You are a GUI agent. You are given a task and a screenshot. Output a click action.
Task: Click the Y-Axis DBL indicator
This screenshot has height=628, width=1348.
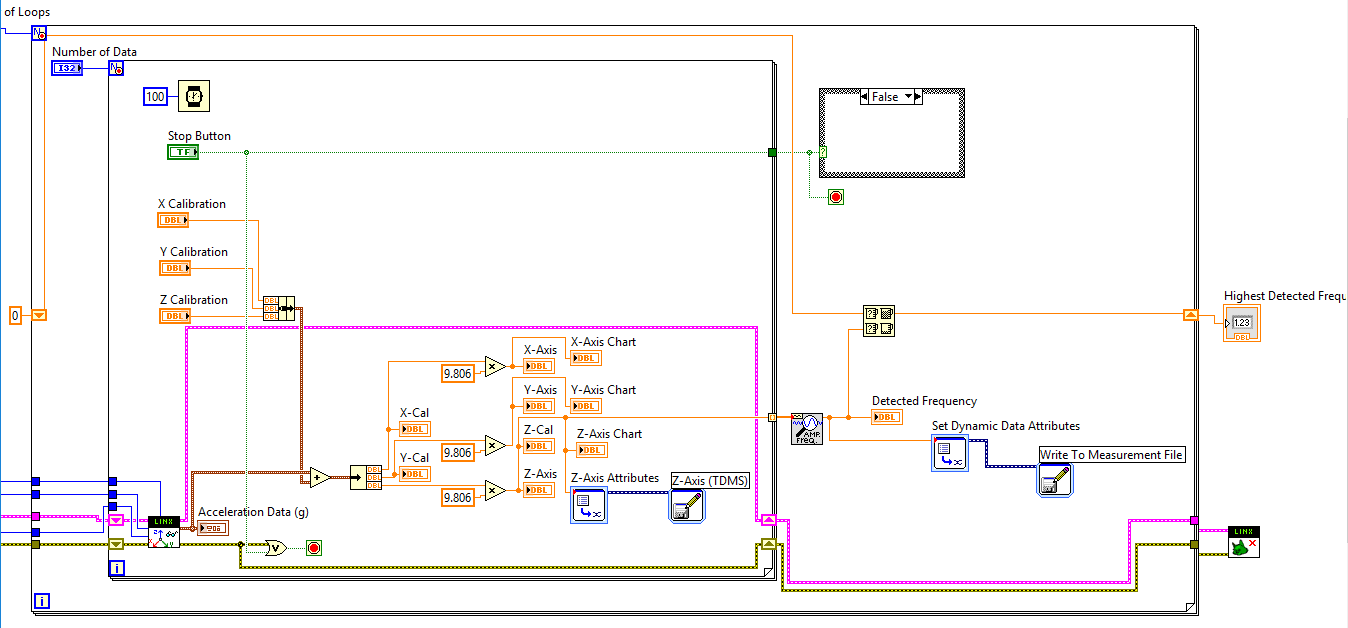point(539,406)
